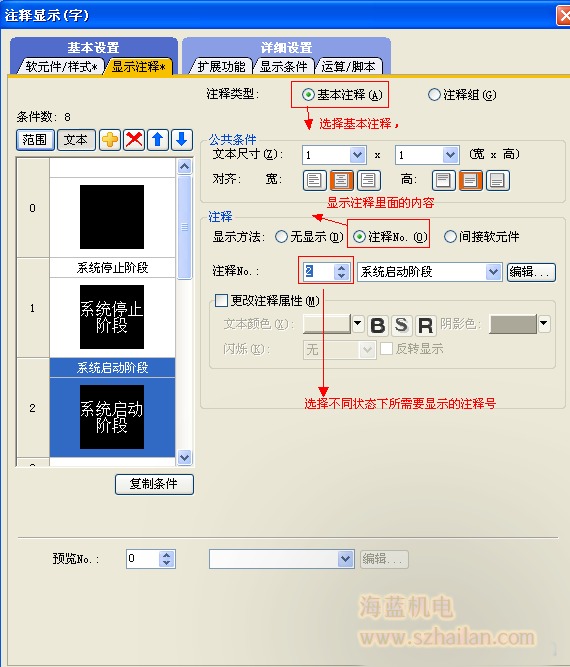Move condition down with blue down arrow
570x667 pixels.
182,140
